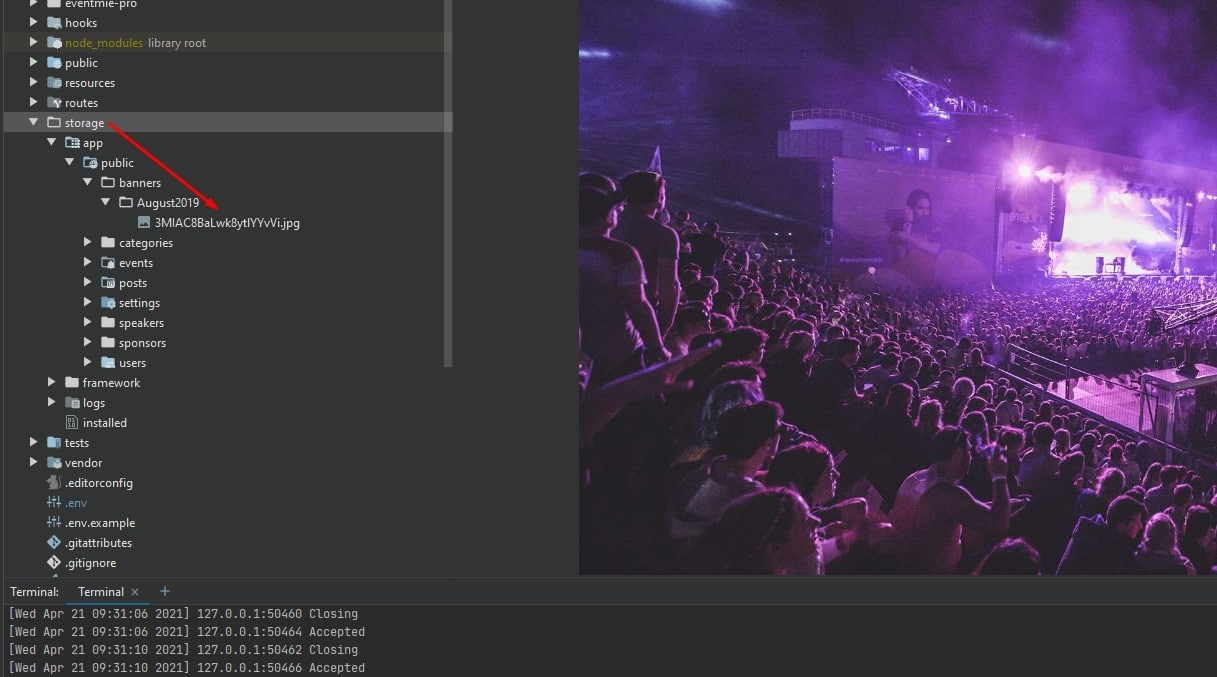Select the storage folder label
This screenshot has width=1217, height=677.
click(84, 123)
